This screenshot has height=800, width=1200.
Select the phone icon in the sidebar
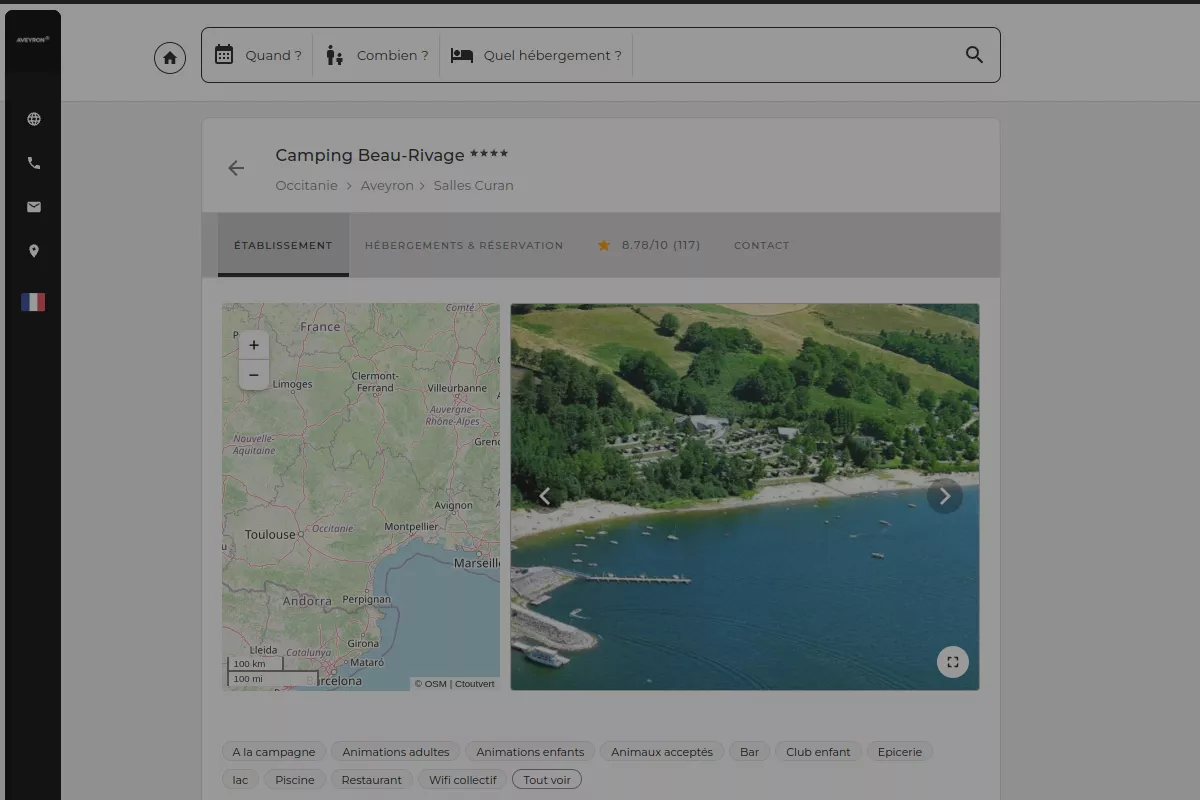click(x=33, y=162)
